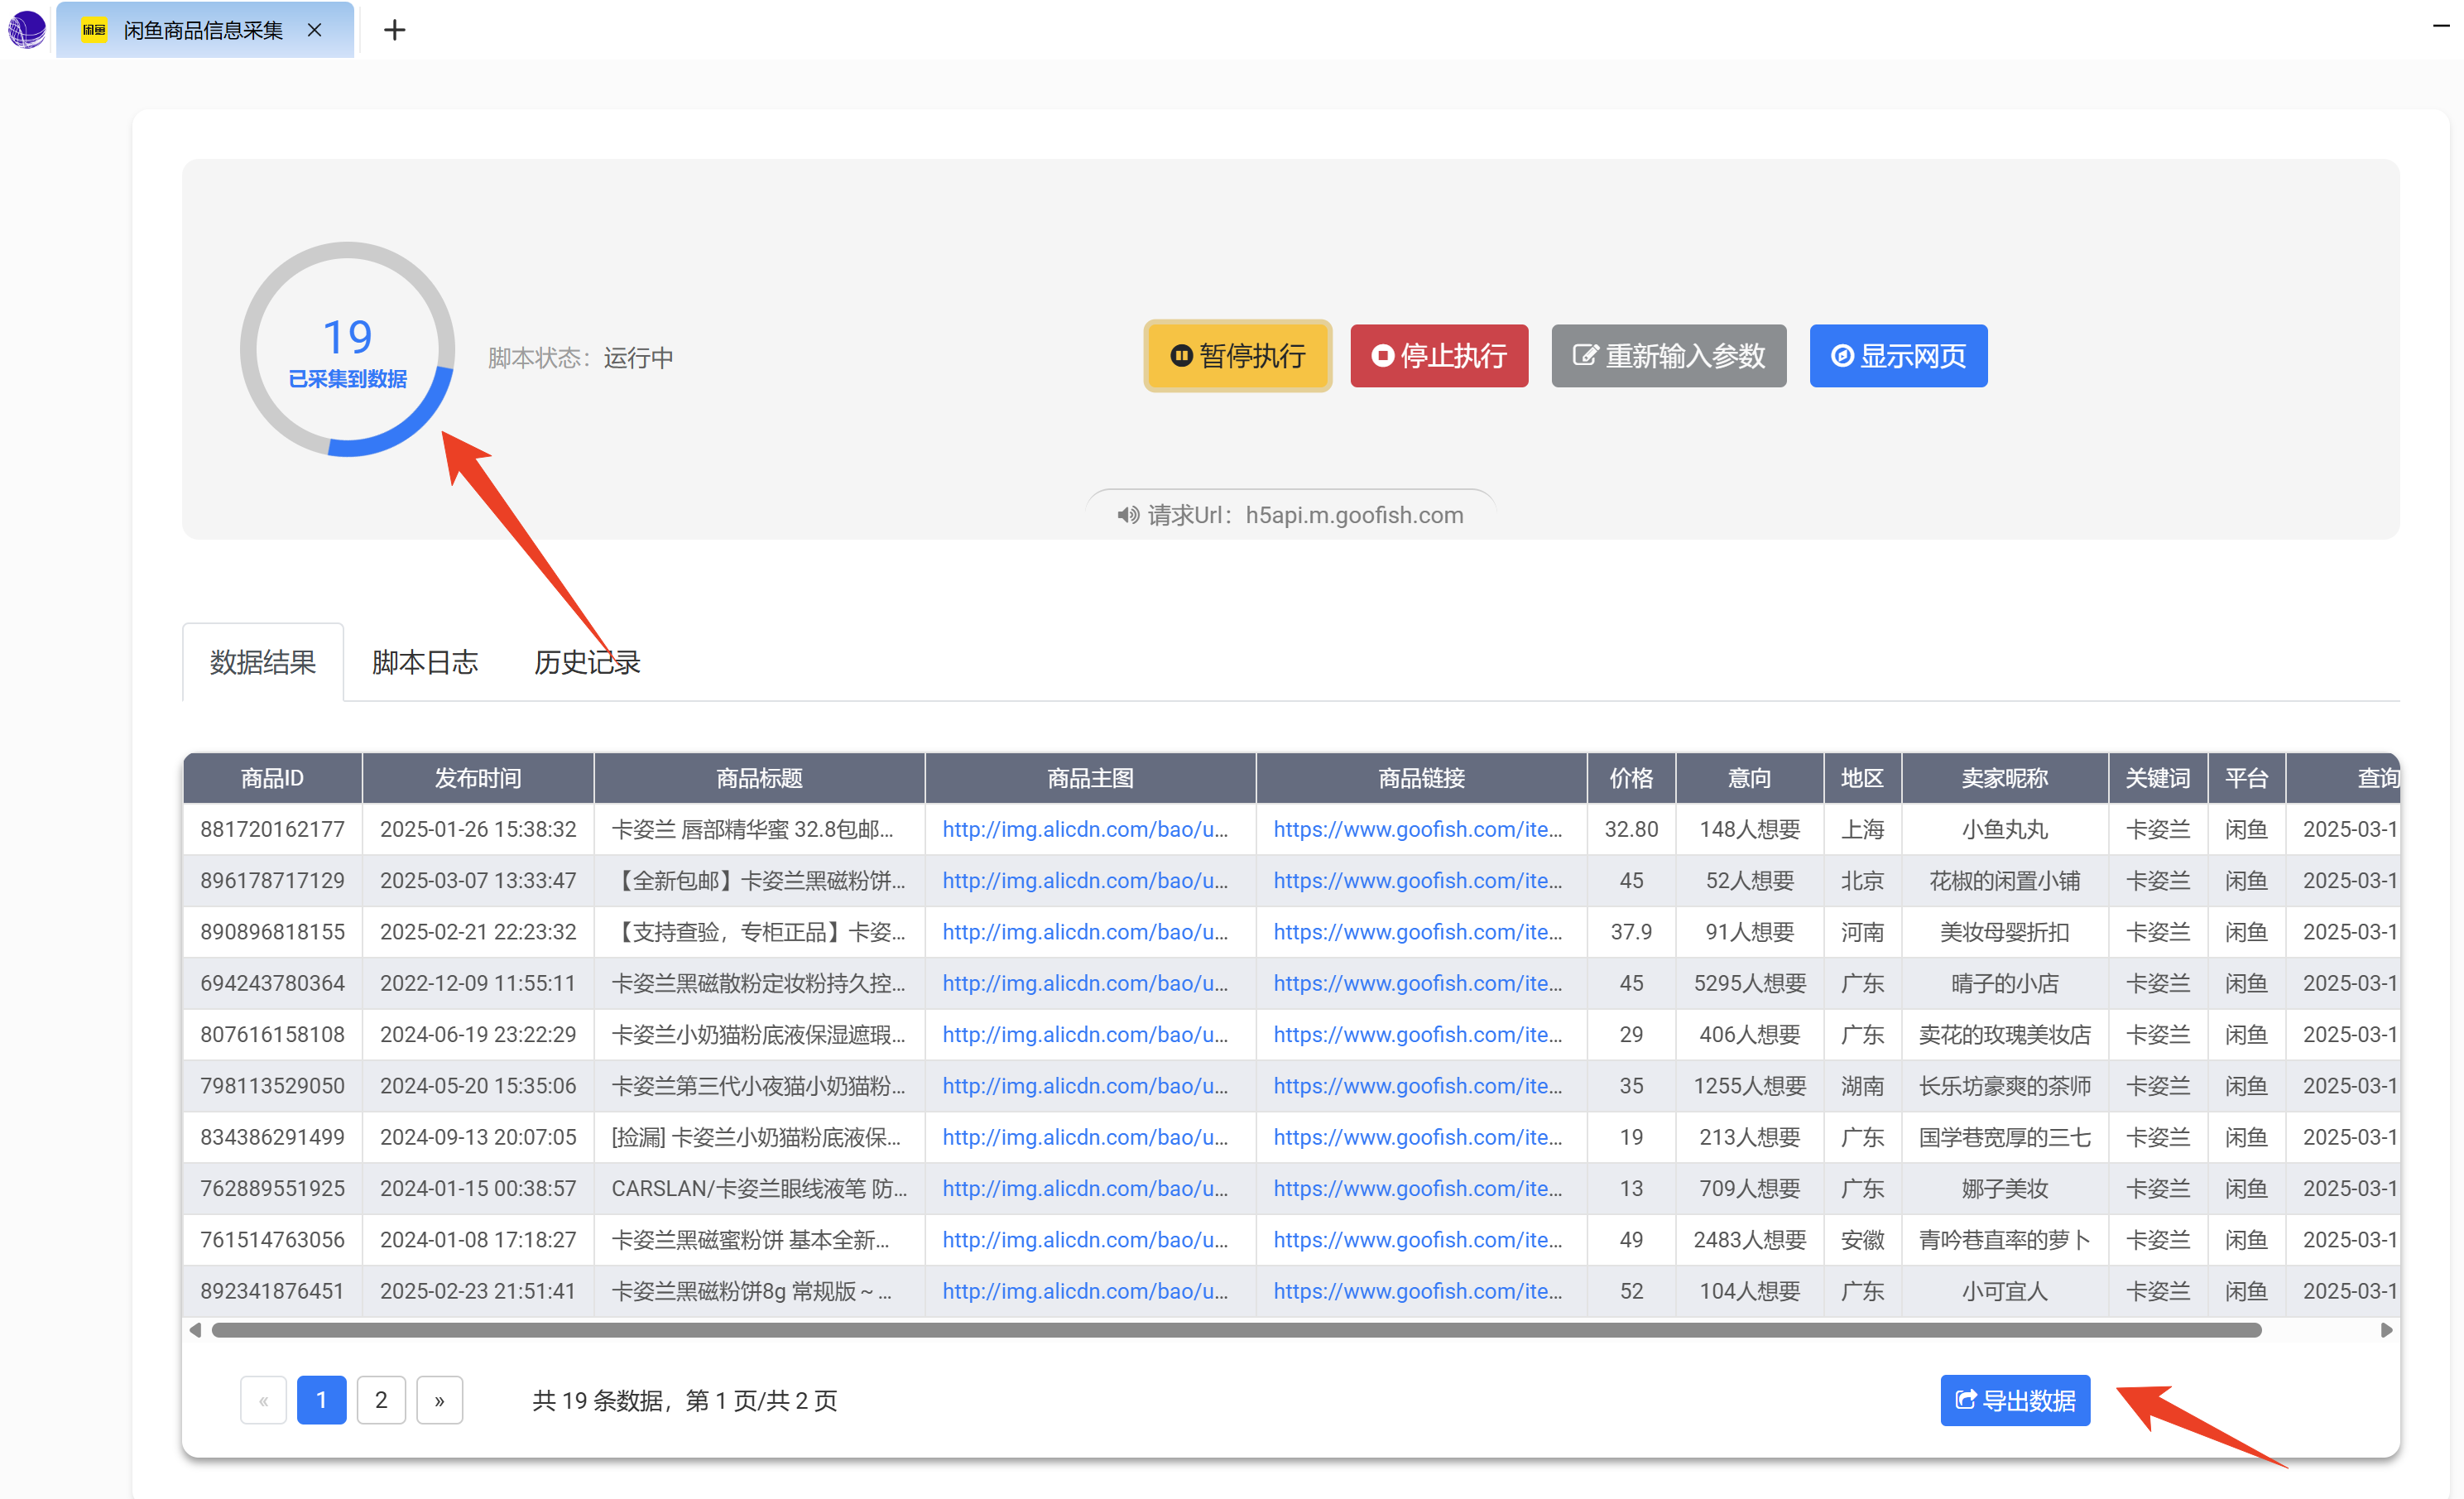Image resolution: width=2464 pixels, height=1499 pixels.
Task: Click table scrollbar right arrow
Action: (x=2386, y=1330)
